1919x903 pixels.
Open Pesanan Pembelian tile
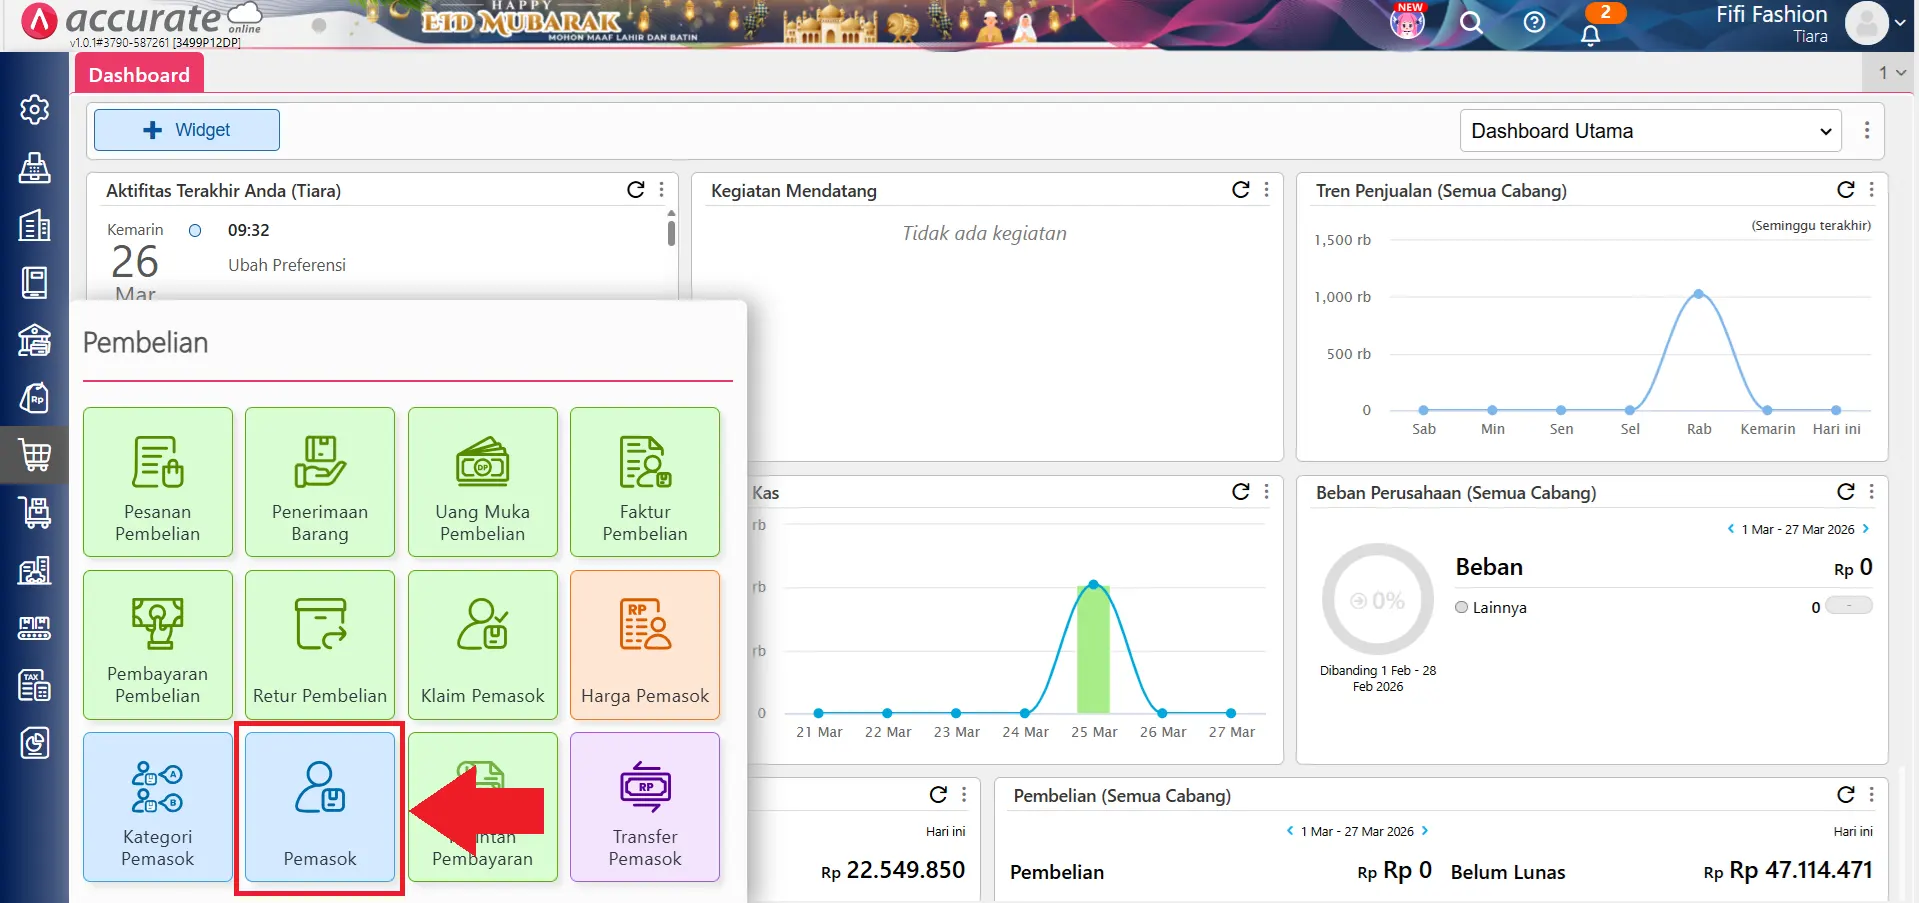(x=158, y=482)
